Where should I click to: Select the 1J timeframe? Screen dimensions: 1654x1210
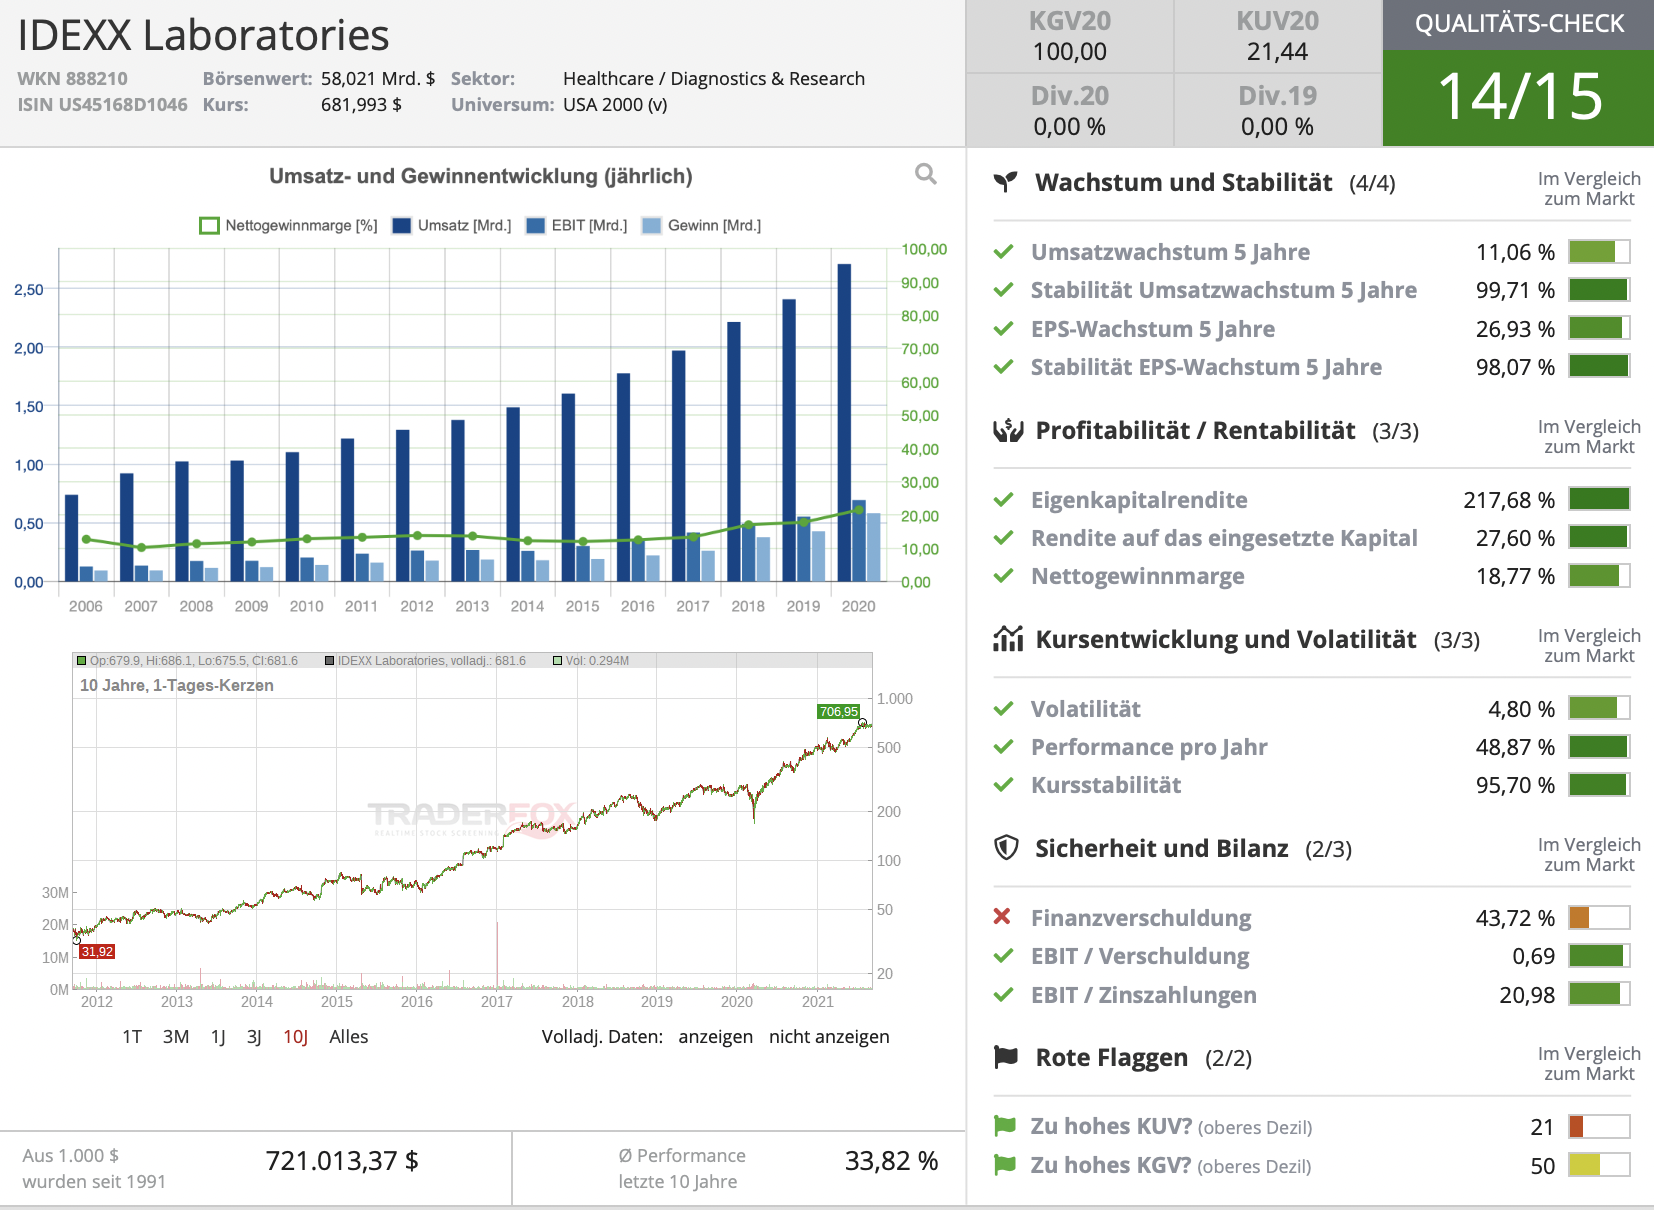pyautogui.click(x=218, y=1037)
